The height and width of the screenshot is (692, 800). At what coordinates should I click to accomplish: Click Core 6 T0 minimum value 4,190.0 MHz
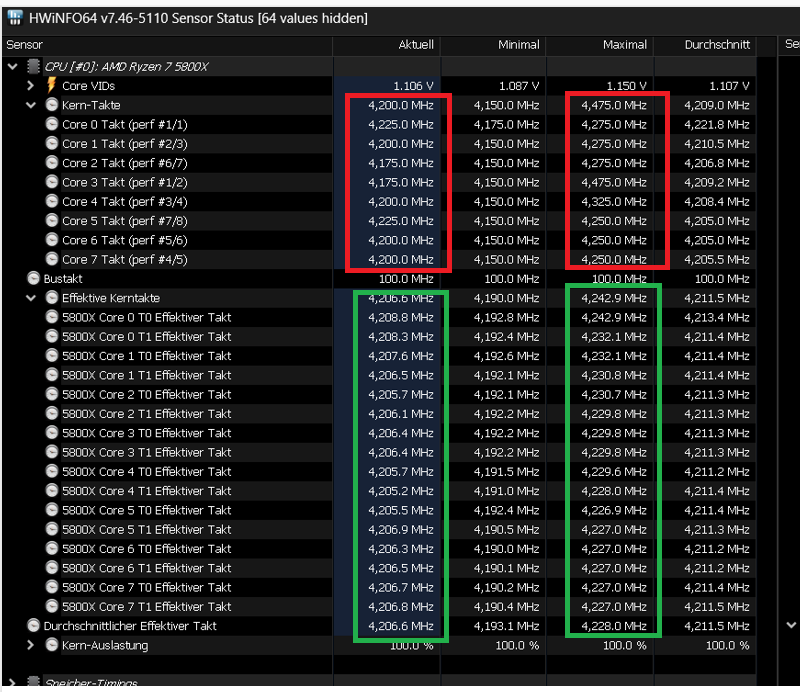click(506, 549)
